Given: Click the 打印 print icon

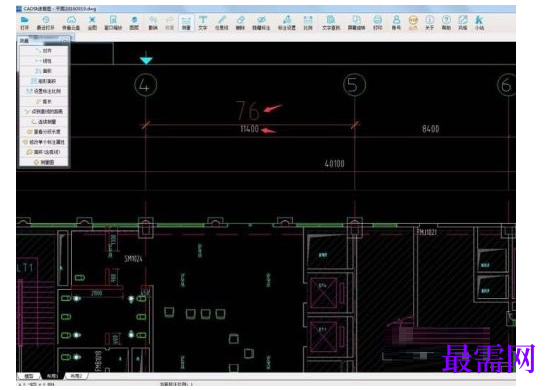Looking at the screenshot, I should pyautogui.click(x=378, y=23).
